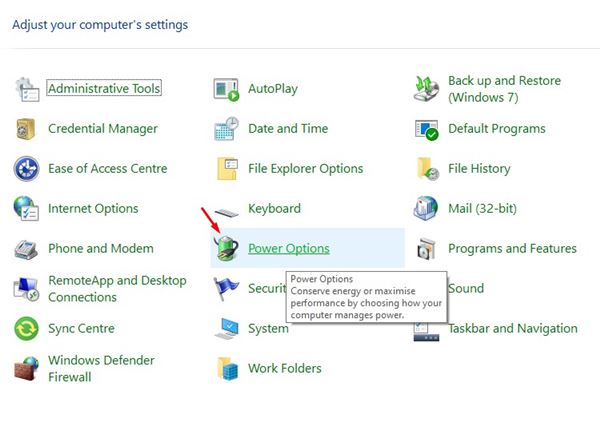Screen dimensions: 600x434
Task: Click the RemoteApp and Desktop Connections icon
Action: (26, 289)
